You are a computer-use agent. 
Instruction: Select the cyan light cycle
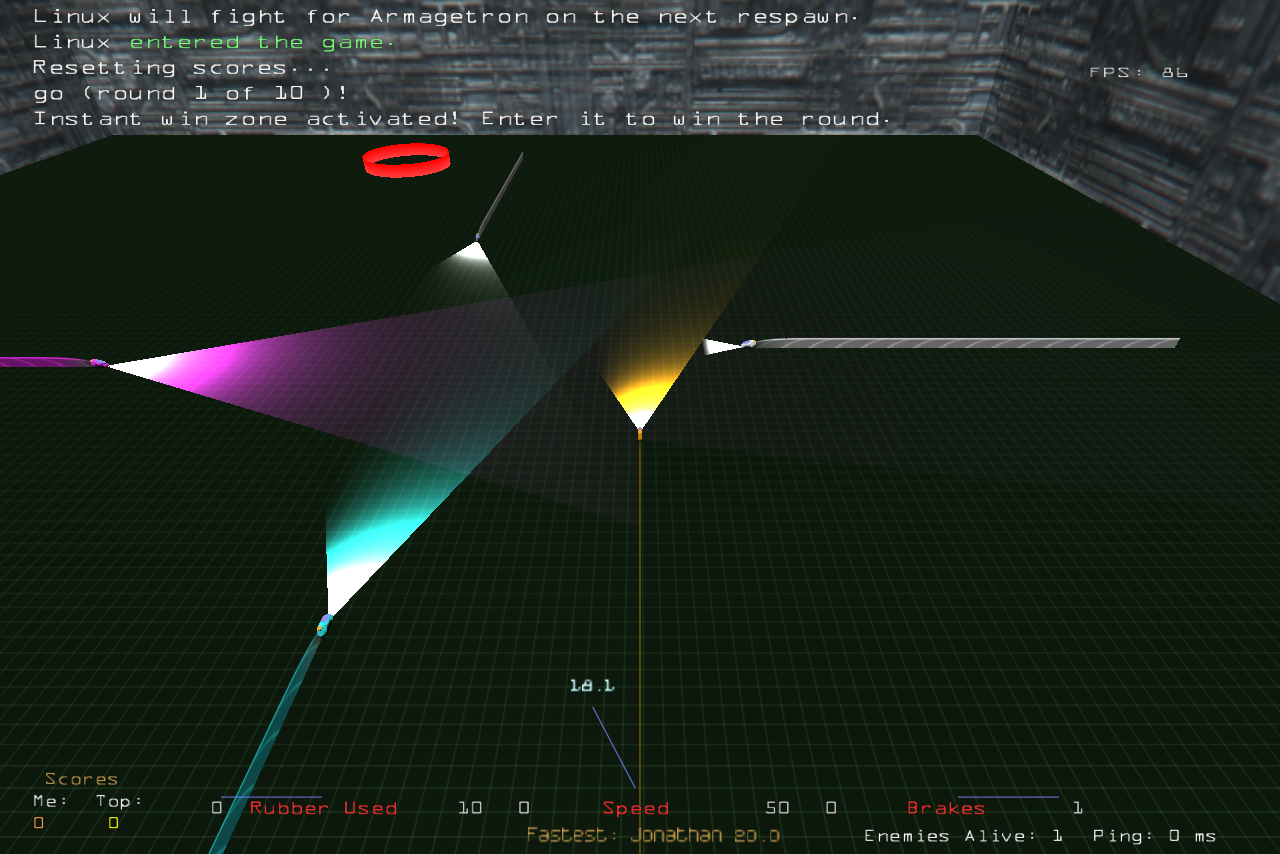click(x=323, y=626)
